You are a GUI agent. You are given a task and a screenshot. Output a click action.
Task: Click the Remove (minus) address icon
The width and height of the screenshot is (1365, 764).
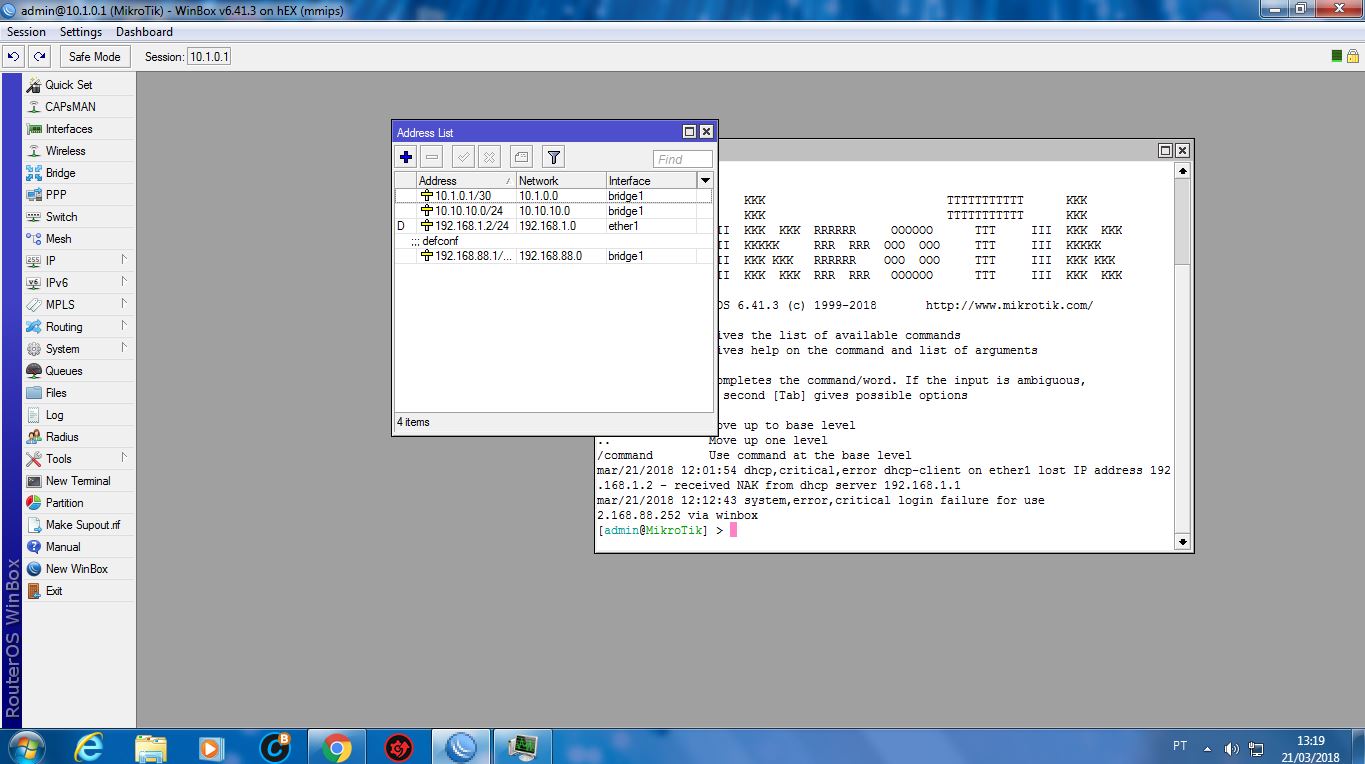pyautogui.click(x=432, y=157)
